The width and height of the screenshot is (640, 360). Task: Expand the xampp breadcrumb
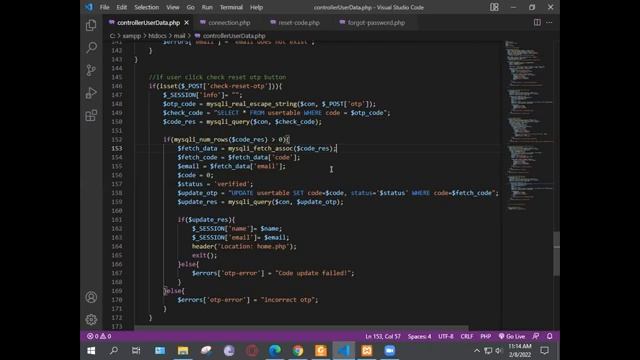click(132, 36)
